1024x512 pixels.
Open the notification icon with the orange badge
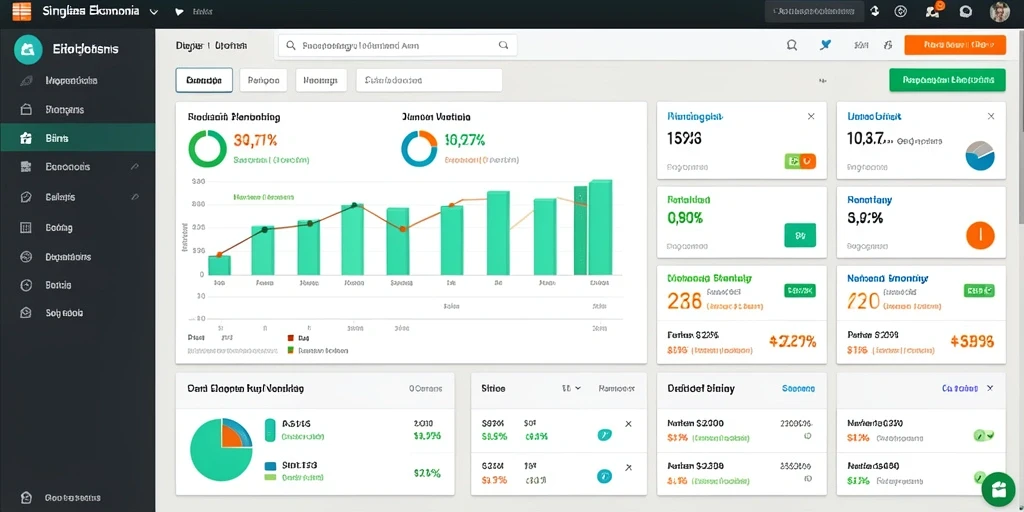[933, 11]
